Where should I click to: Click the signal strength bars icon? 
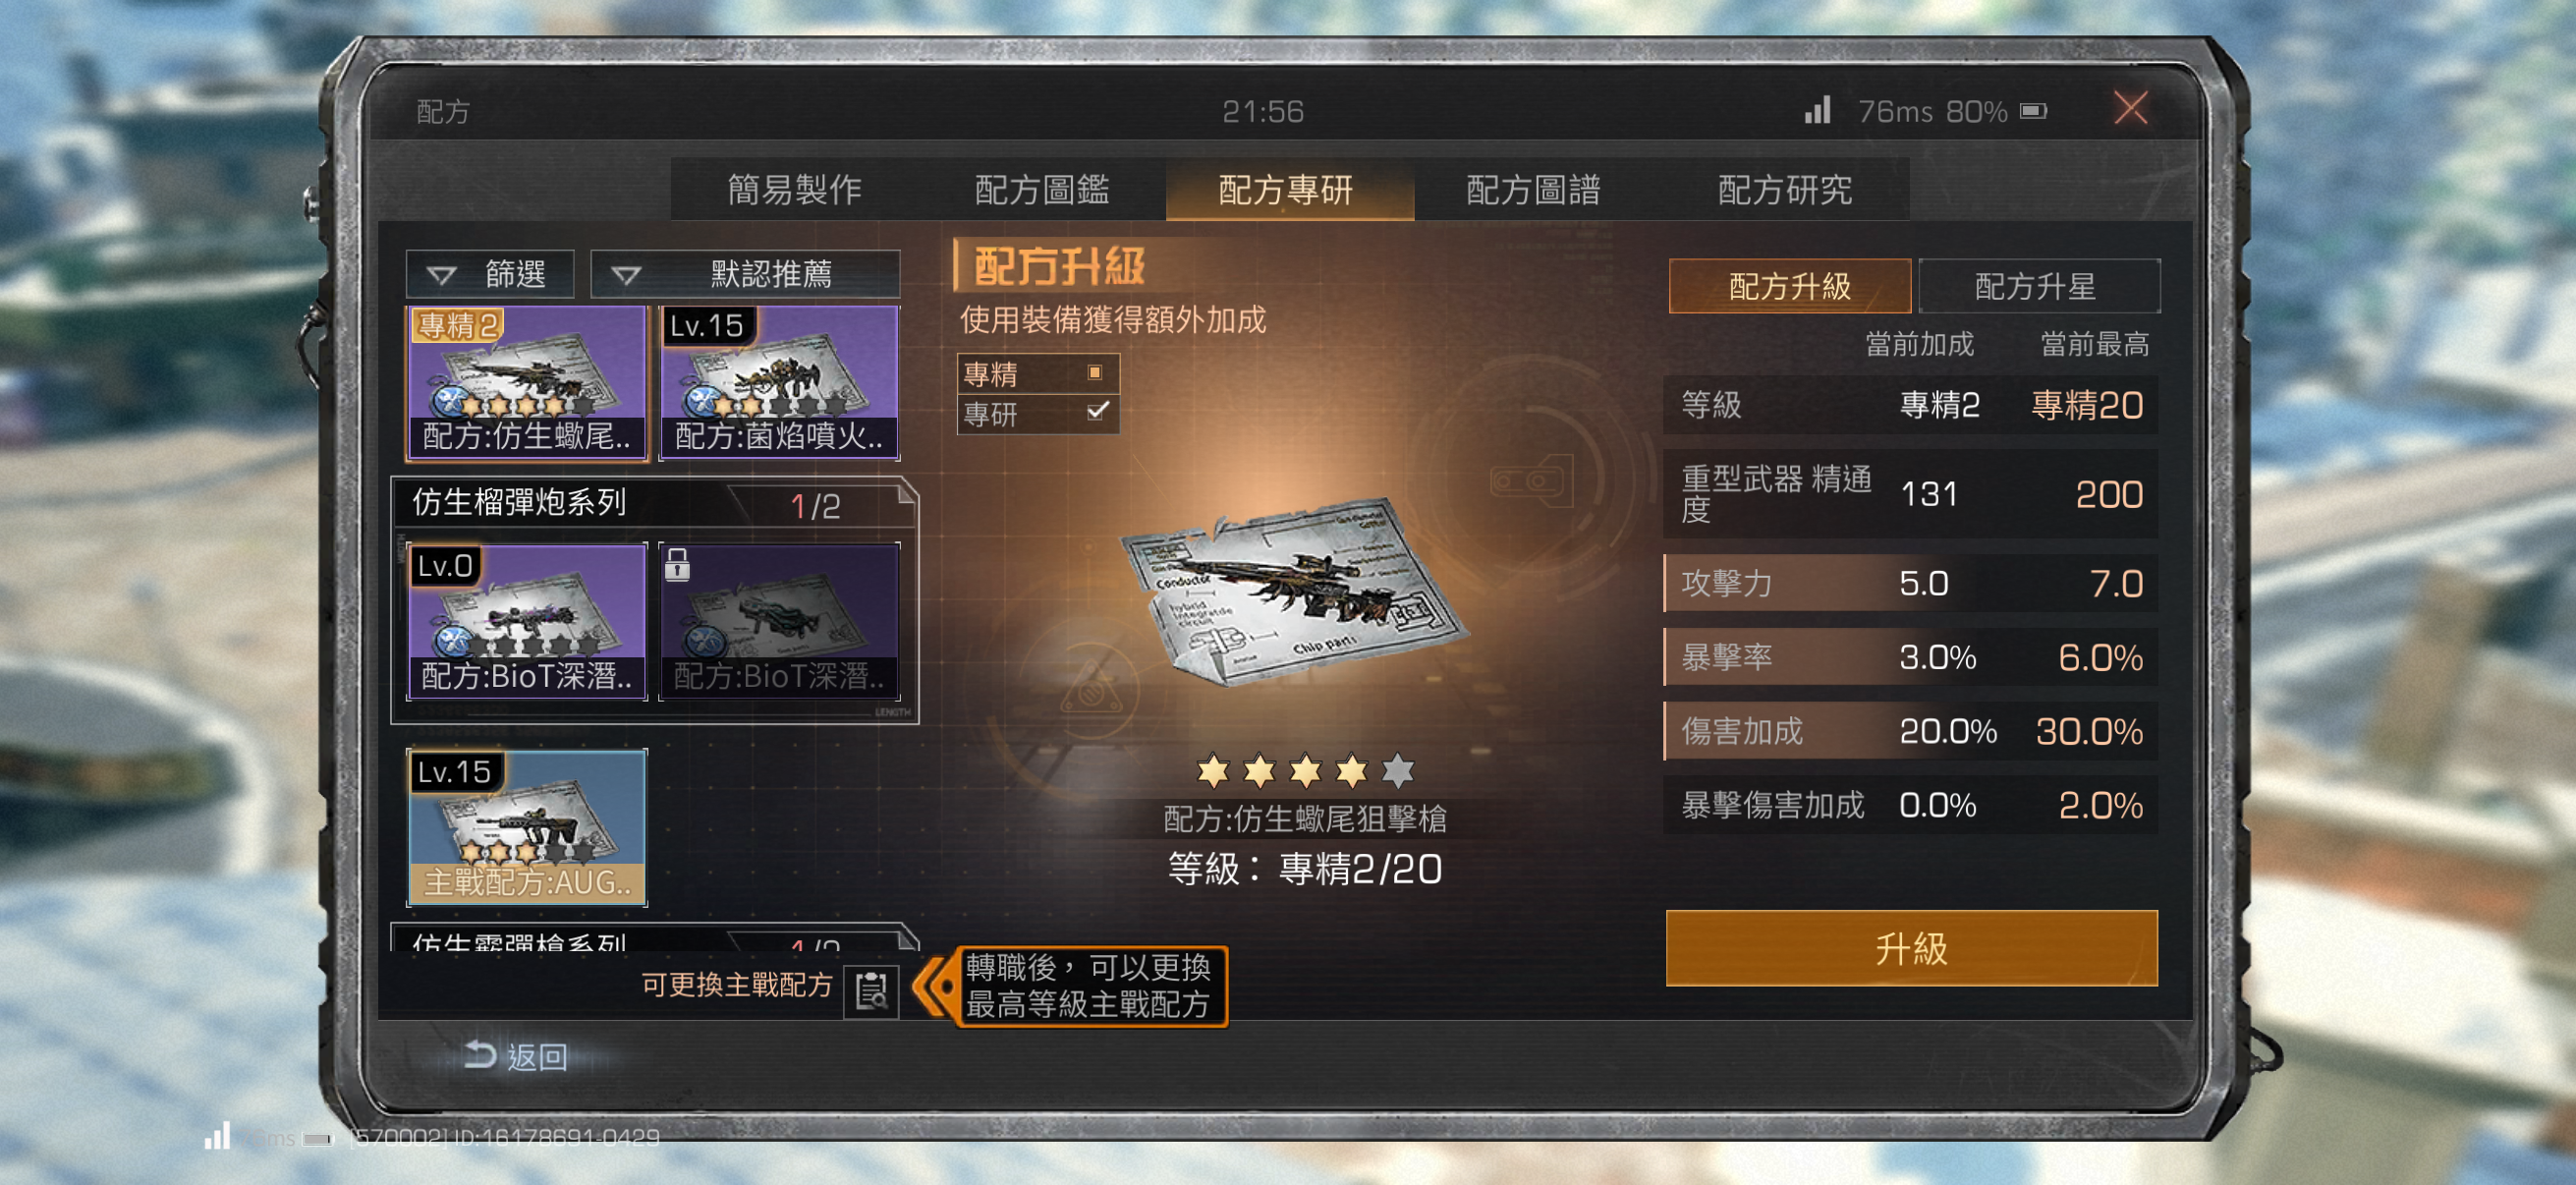click(x=1817, y=110)
